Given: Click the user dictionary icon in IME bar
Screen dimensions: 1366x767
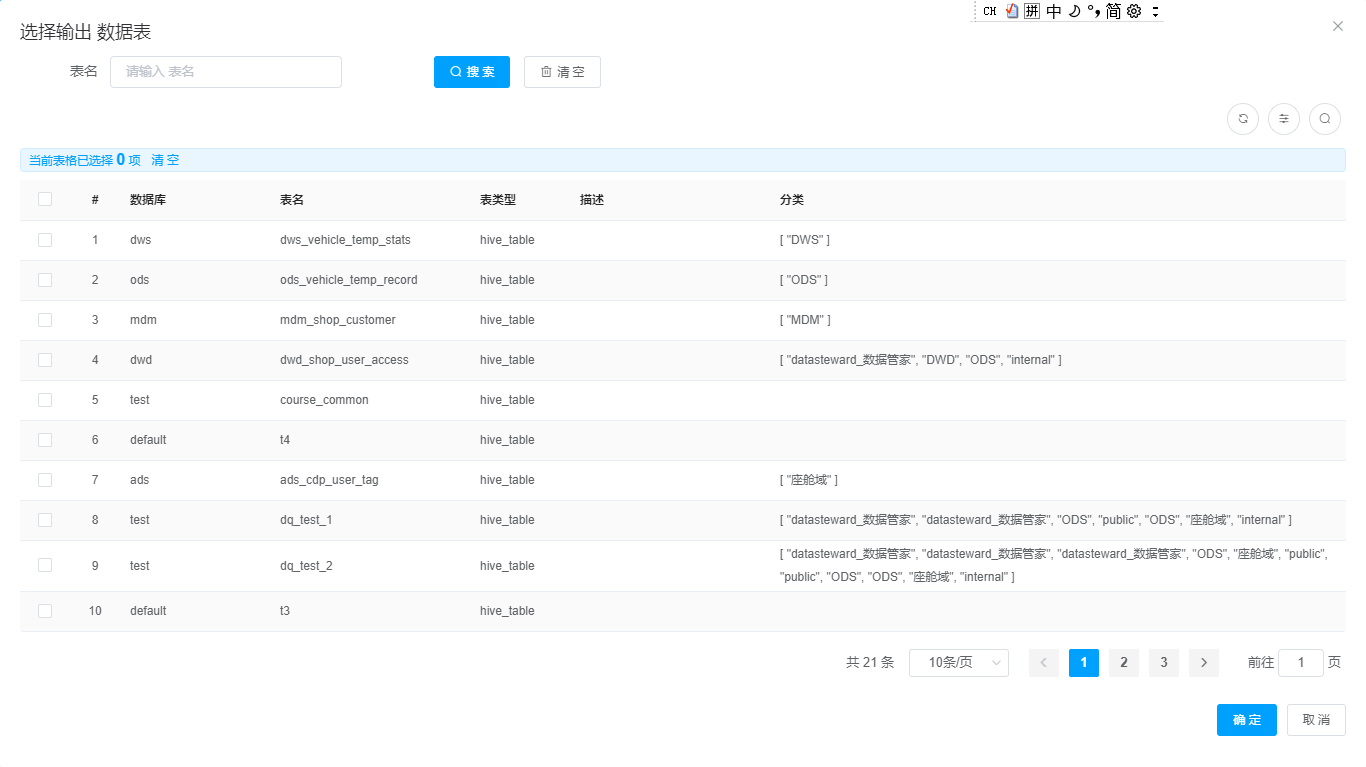Looking at the screenshot, I should click(x=1012, y=11).
